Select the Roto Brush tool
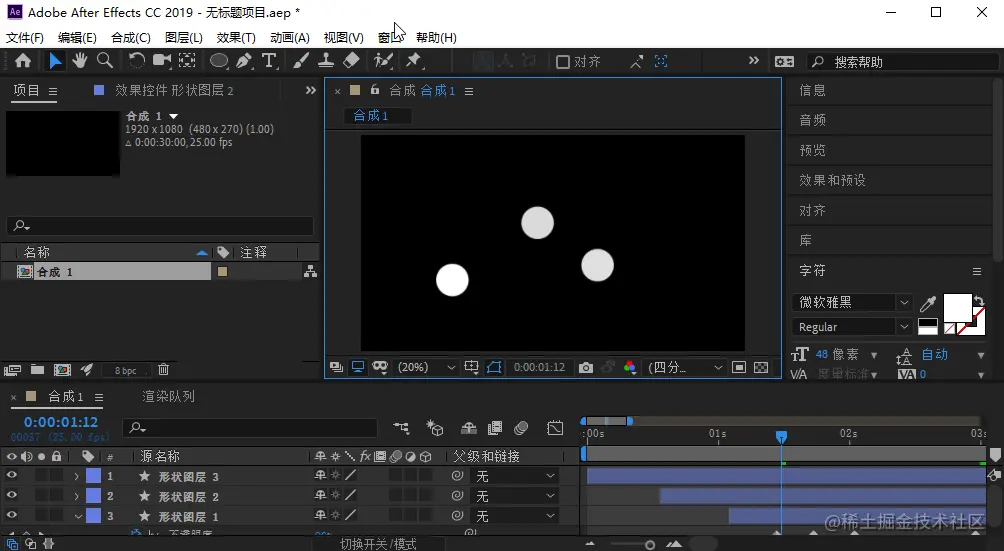The height and width of the screenshot is (551, 1004). click(383, 61)
